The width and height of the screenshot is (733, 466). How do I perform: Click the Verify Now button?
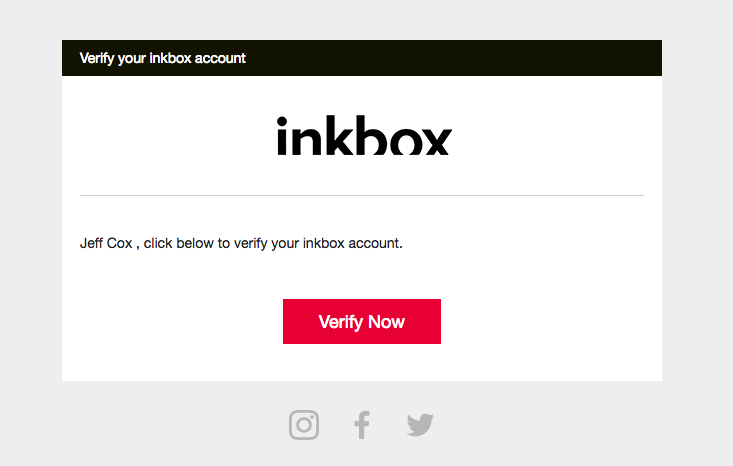[362, 322]
